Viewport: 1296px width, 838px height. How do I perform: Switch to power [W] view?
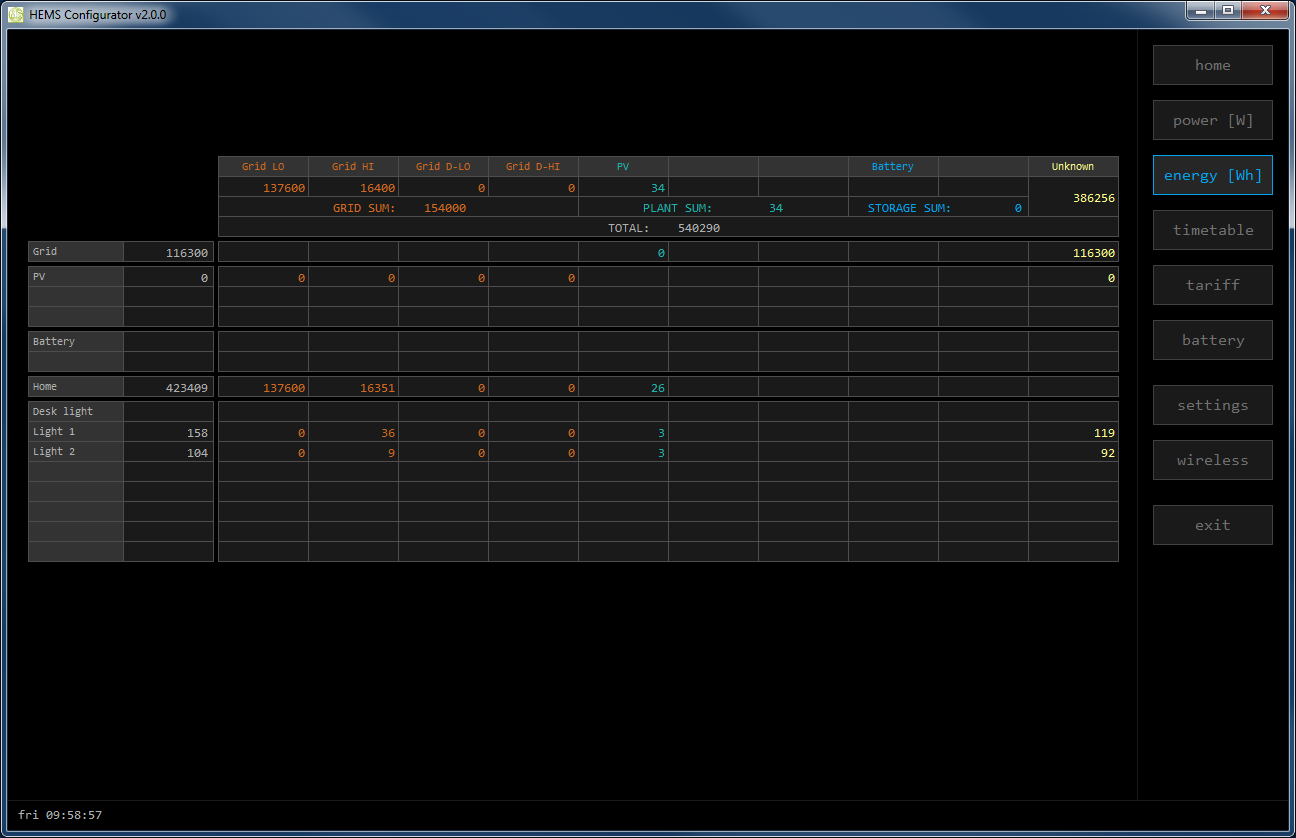coord(1212,120)
